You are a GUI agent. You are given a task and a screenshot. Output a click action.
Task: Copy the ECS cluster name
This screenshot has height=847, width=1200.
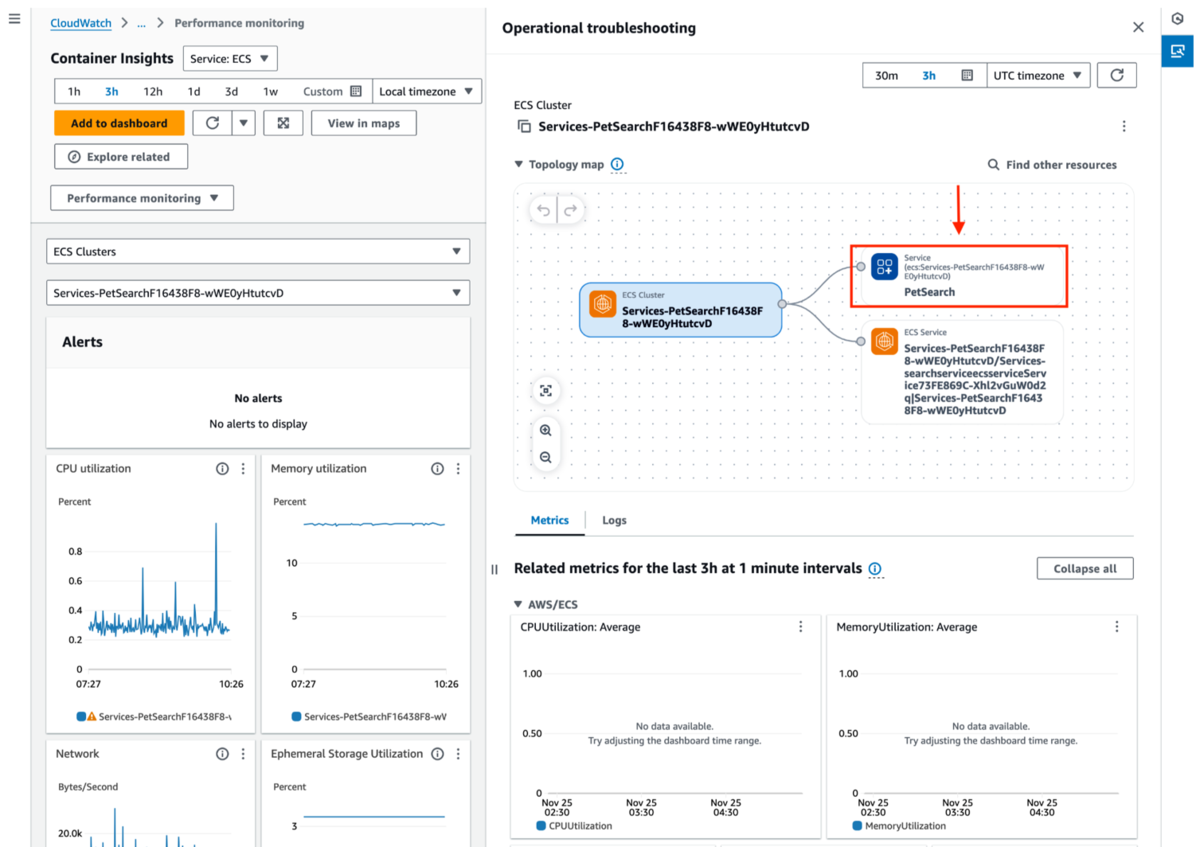(524, 127)
